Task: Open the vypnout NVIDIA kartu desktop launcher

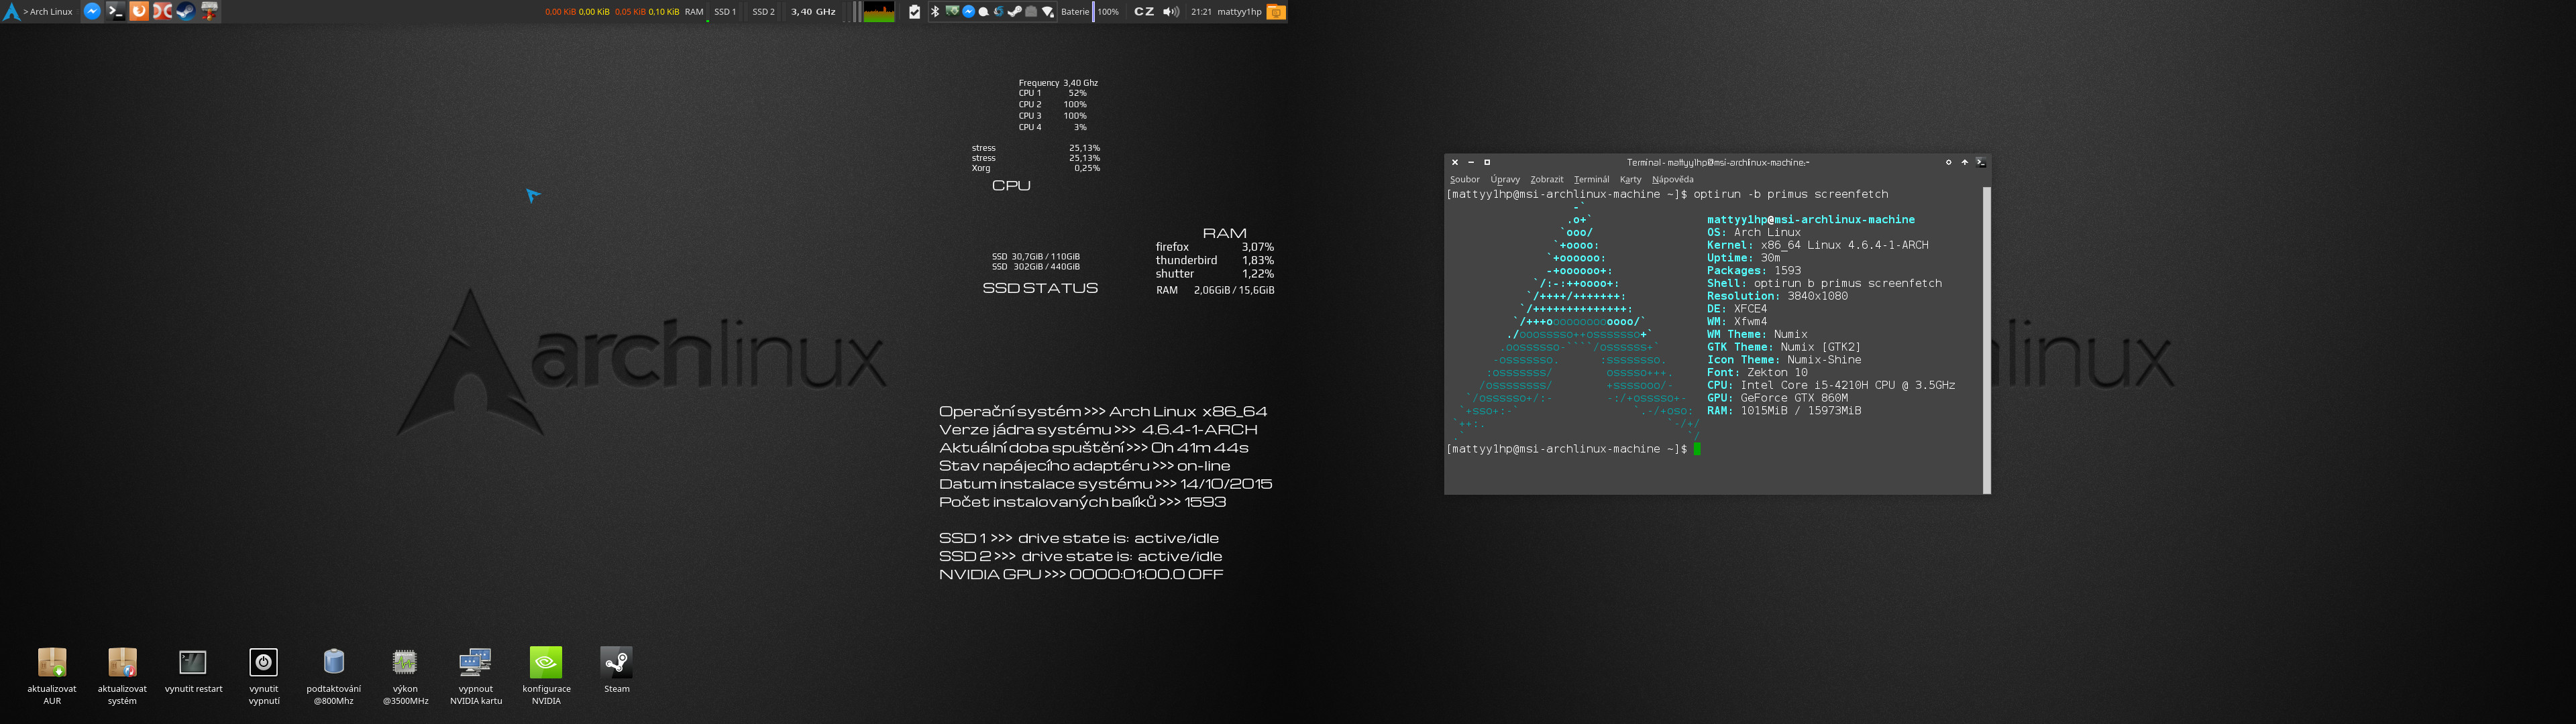Action: point(475,675)
